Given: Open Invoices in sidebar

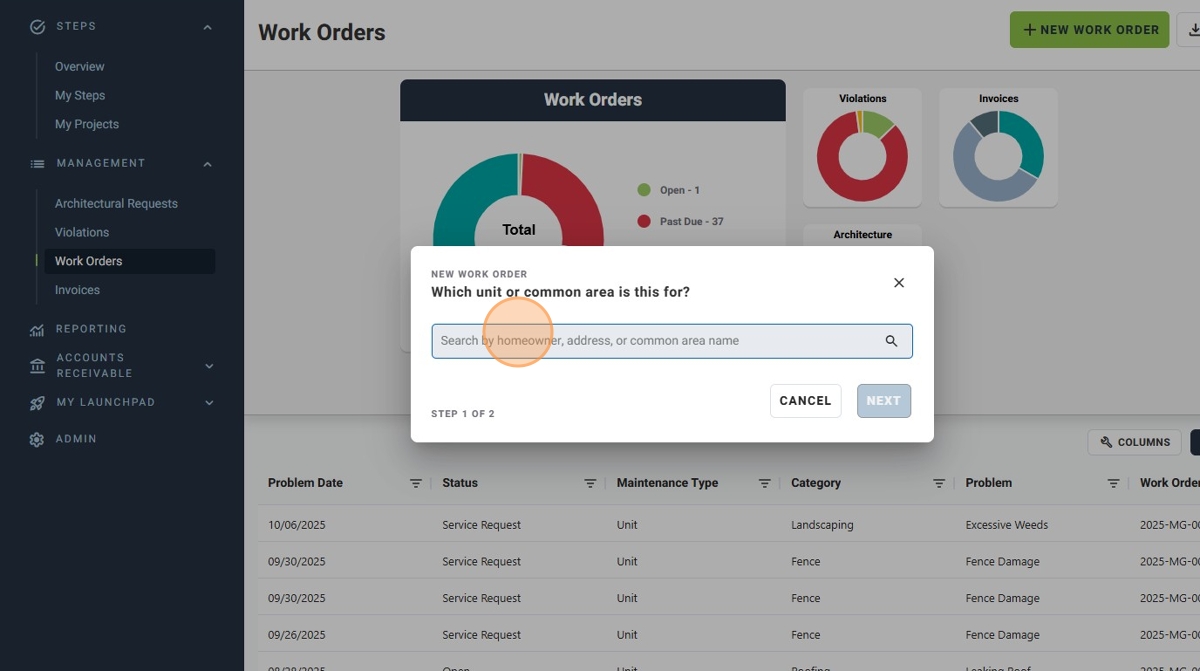Looking at the screenshot, I should pyautogui.click(x=77, y=290).
